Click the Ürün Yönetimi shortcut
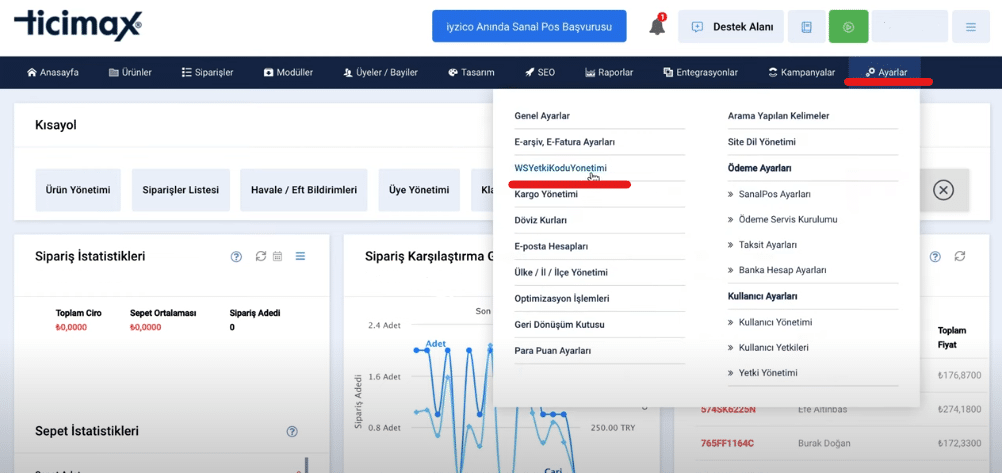The width and height of the screenshot is (1002, 473). coord(78,190)
